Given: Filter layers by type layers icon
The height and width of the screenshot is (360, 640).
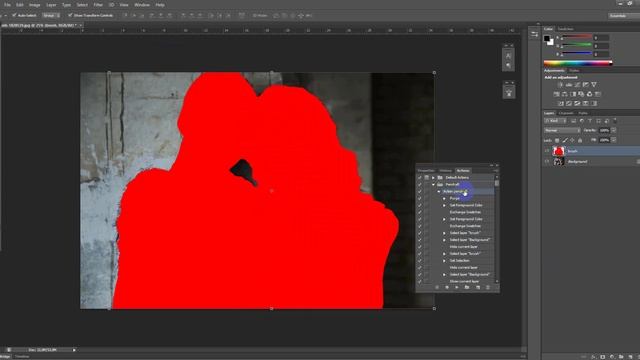Looking at the screenshot, I should tap(590, 121).
